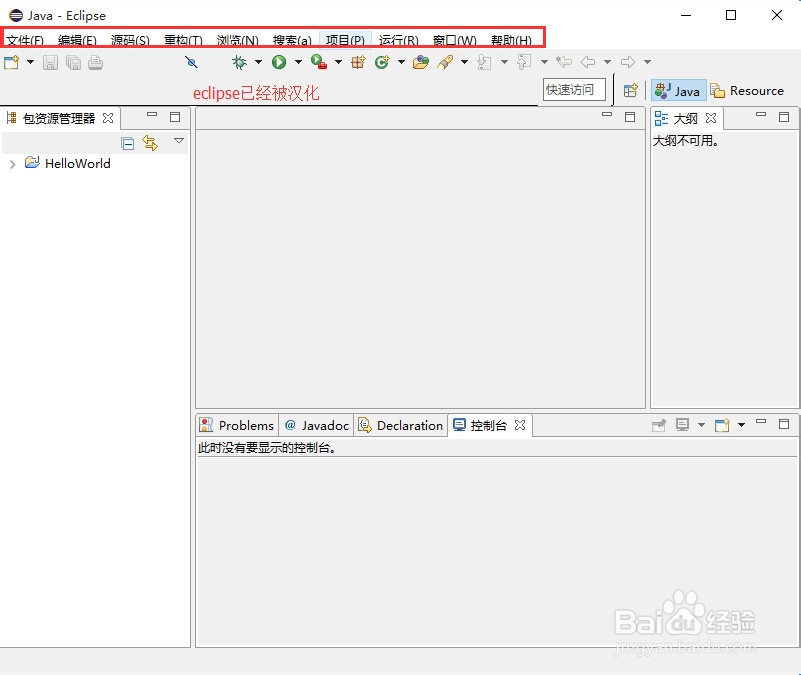801x675 pixels.
Task: Switch to the Declaration tab
Action: (401, 425)
